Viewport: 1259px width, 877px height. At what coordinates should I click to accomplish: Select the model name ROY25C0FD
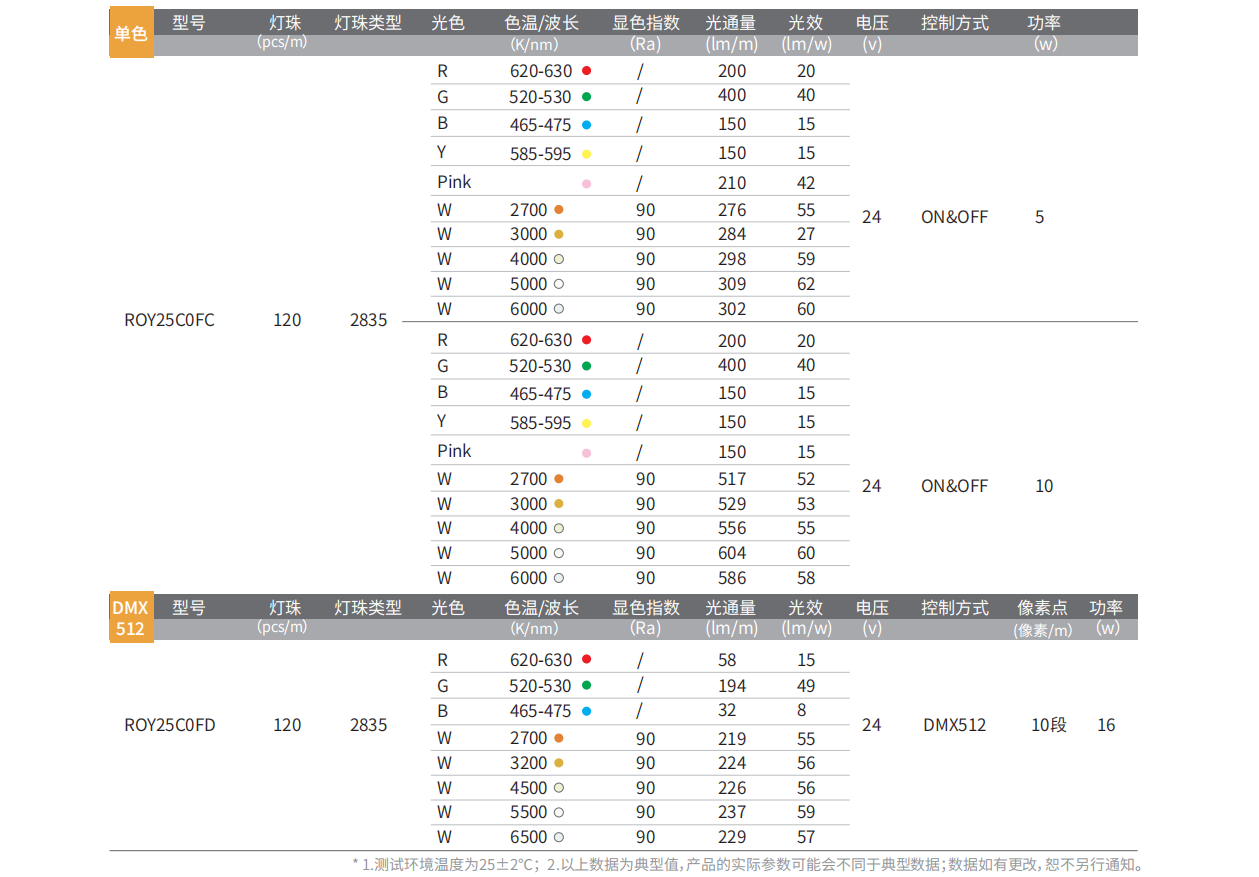click(169, 725)
